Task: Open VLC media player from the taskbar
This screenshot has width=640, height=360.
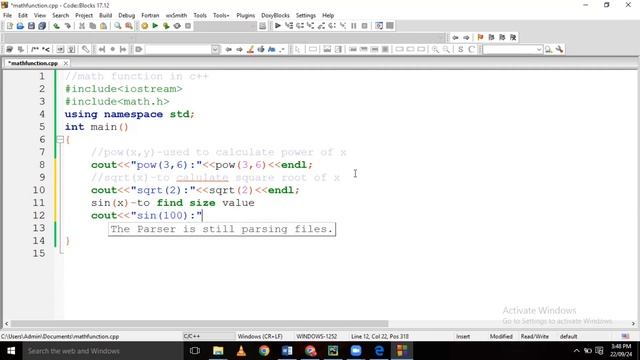Action: (241, 351)
